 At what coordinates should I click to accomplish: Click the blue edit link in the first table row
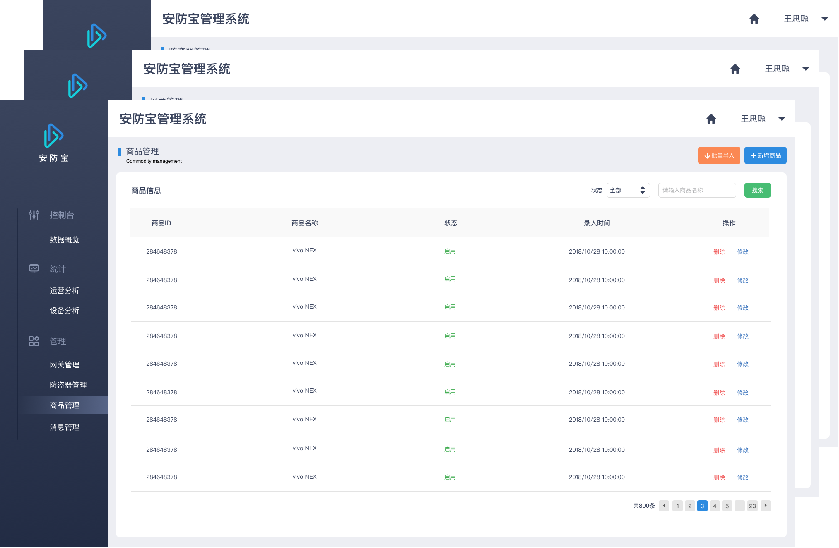(x=742, y=252)
